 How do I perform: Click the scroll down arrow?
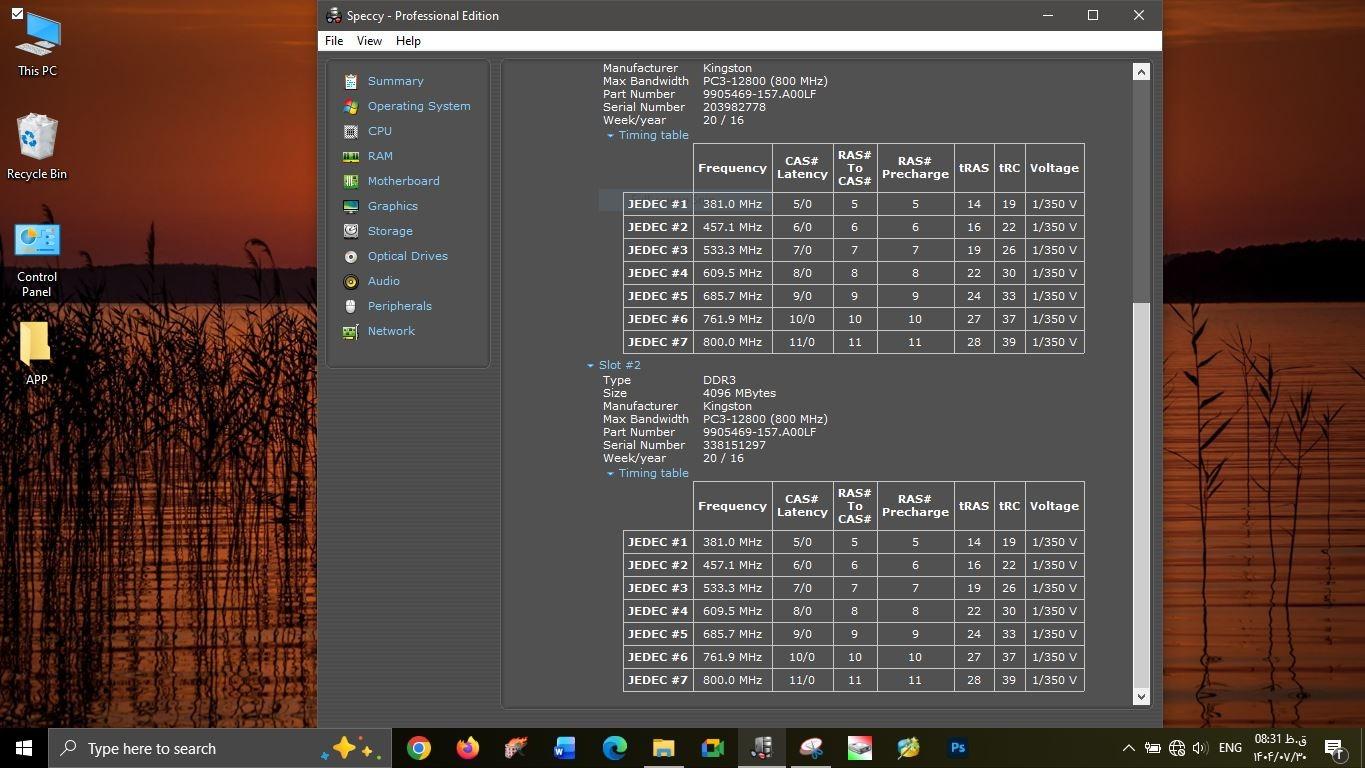coord(1141,697)
